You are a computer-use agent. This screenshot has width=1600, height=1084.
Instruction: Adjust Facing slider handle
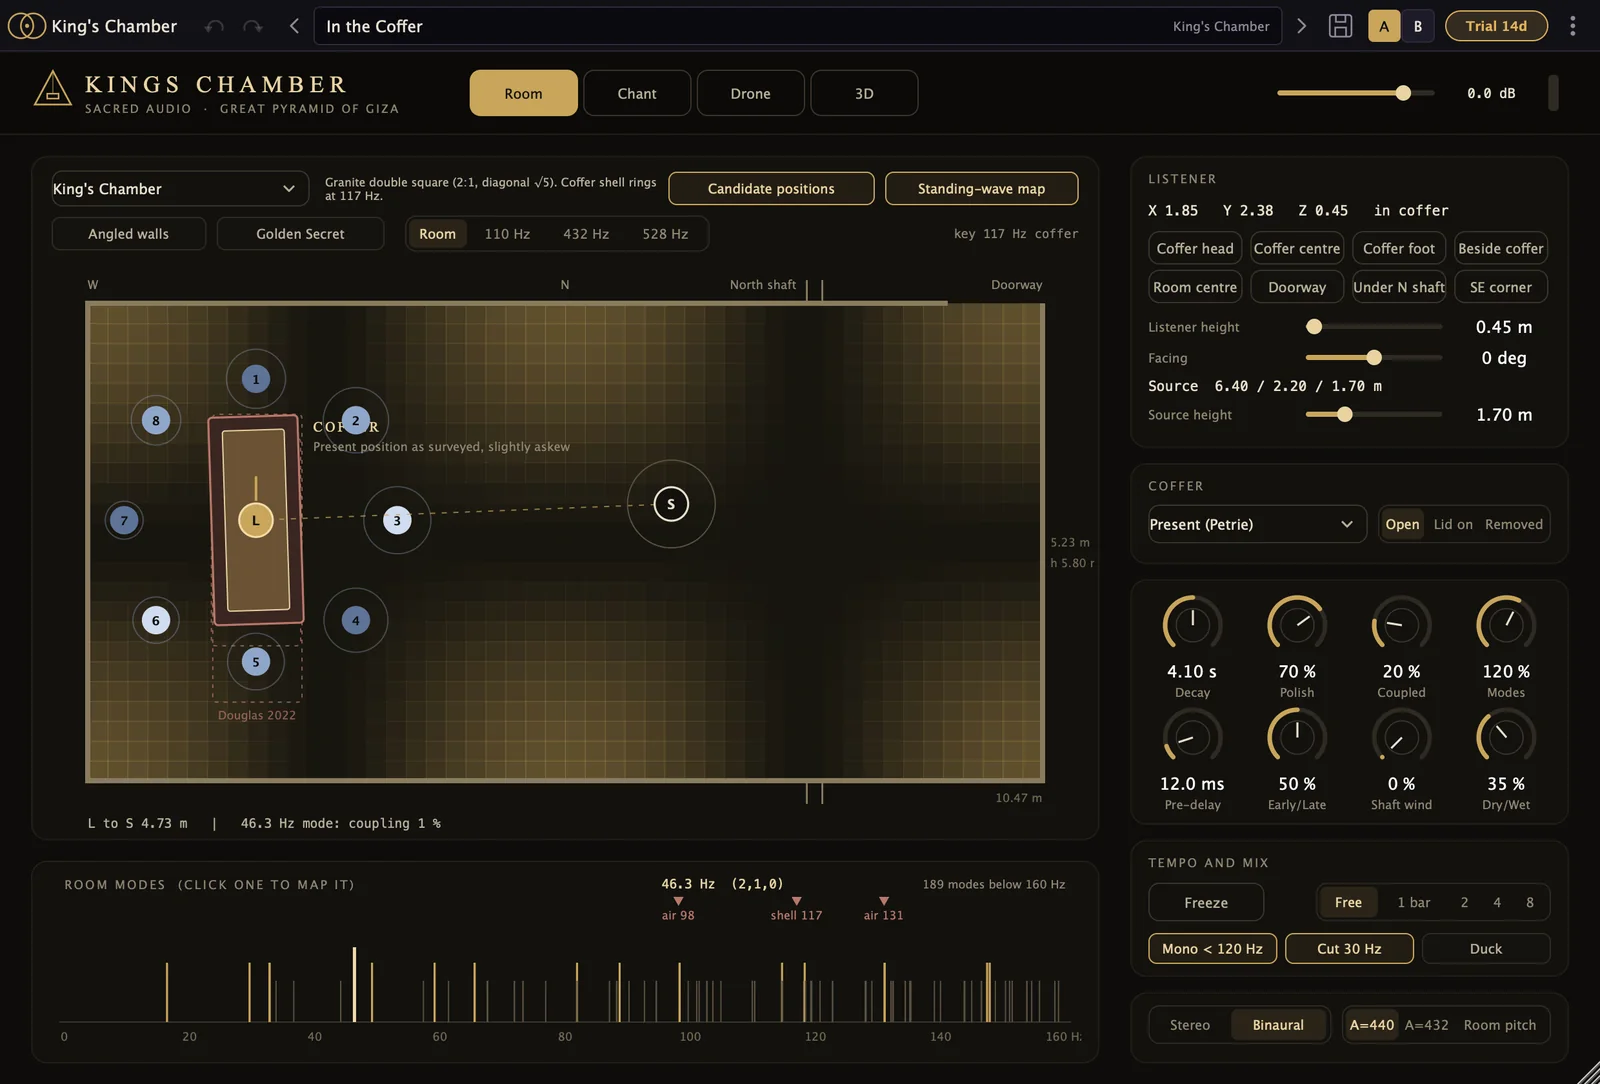[1374, 358]
